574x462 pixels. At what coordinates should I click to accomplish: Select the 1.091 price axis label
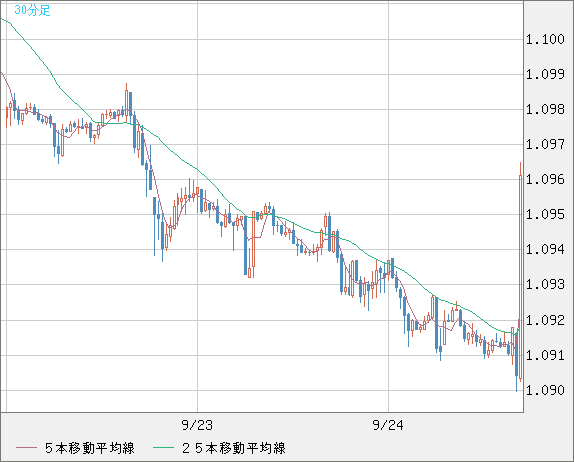pos(545,355)
